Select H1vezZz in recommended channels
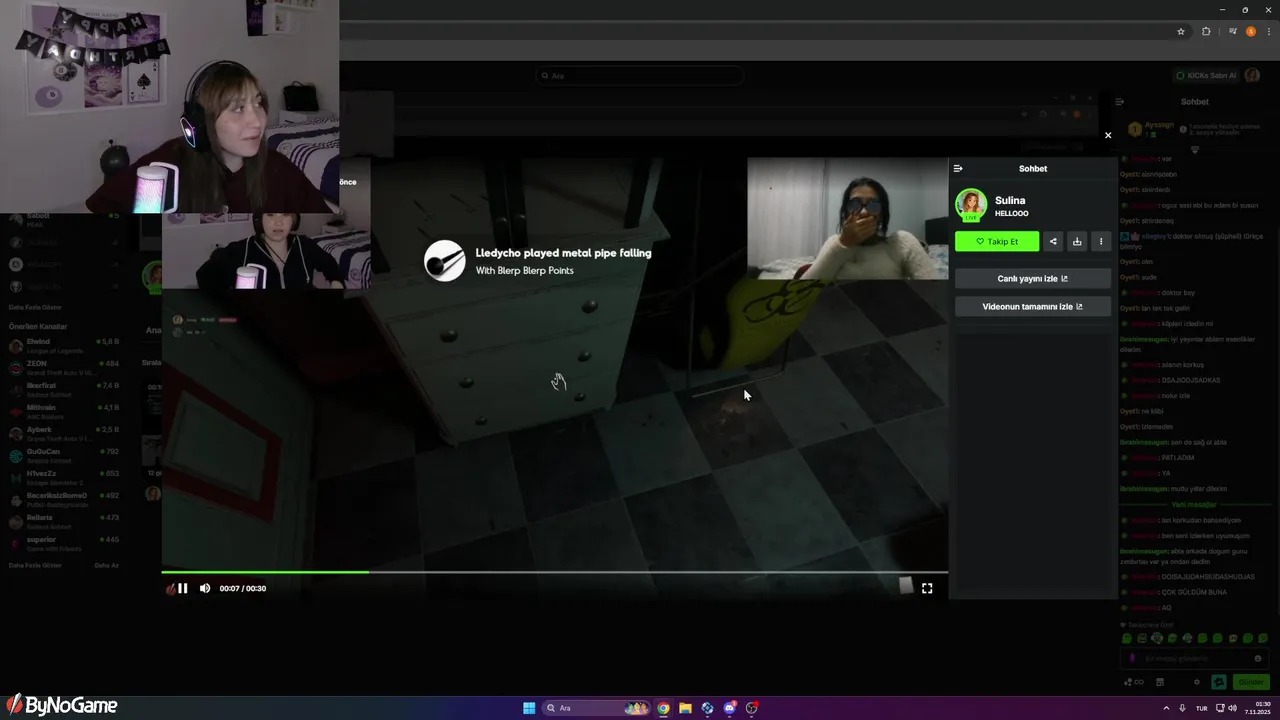 [x=63, y=476]
